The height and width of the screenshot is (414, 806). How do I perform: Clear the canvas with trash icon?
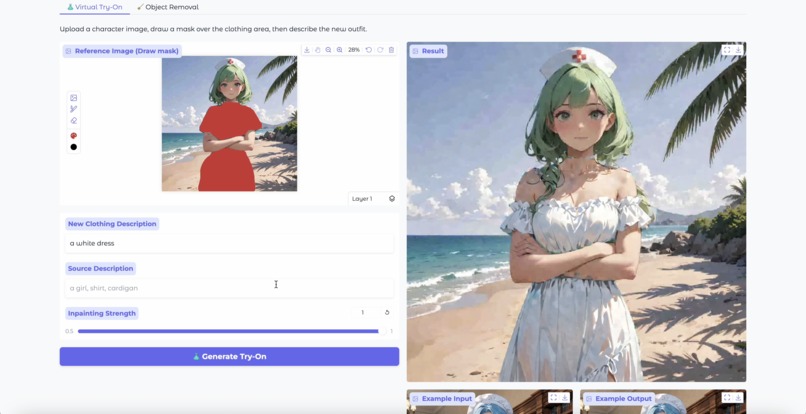tap(391, 50)
